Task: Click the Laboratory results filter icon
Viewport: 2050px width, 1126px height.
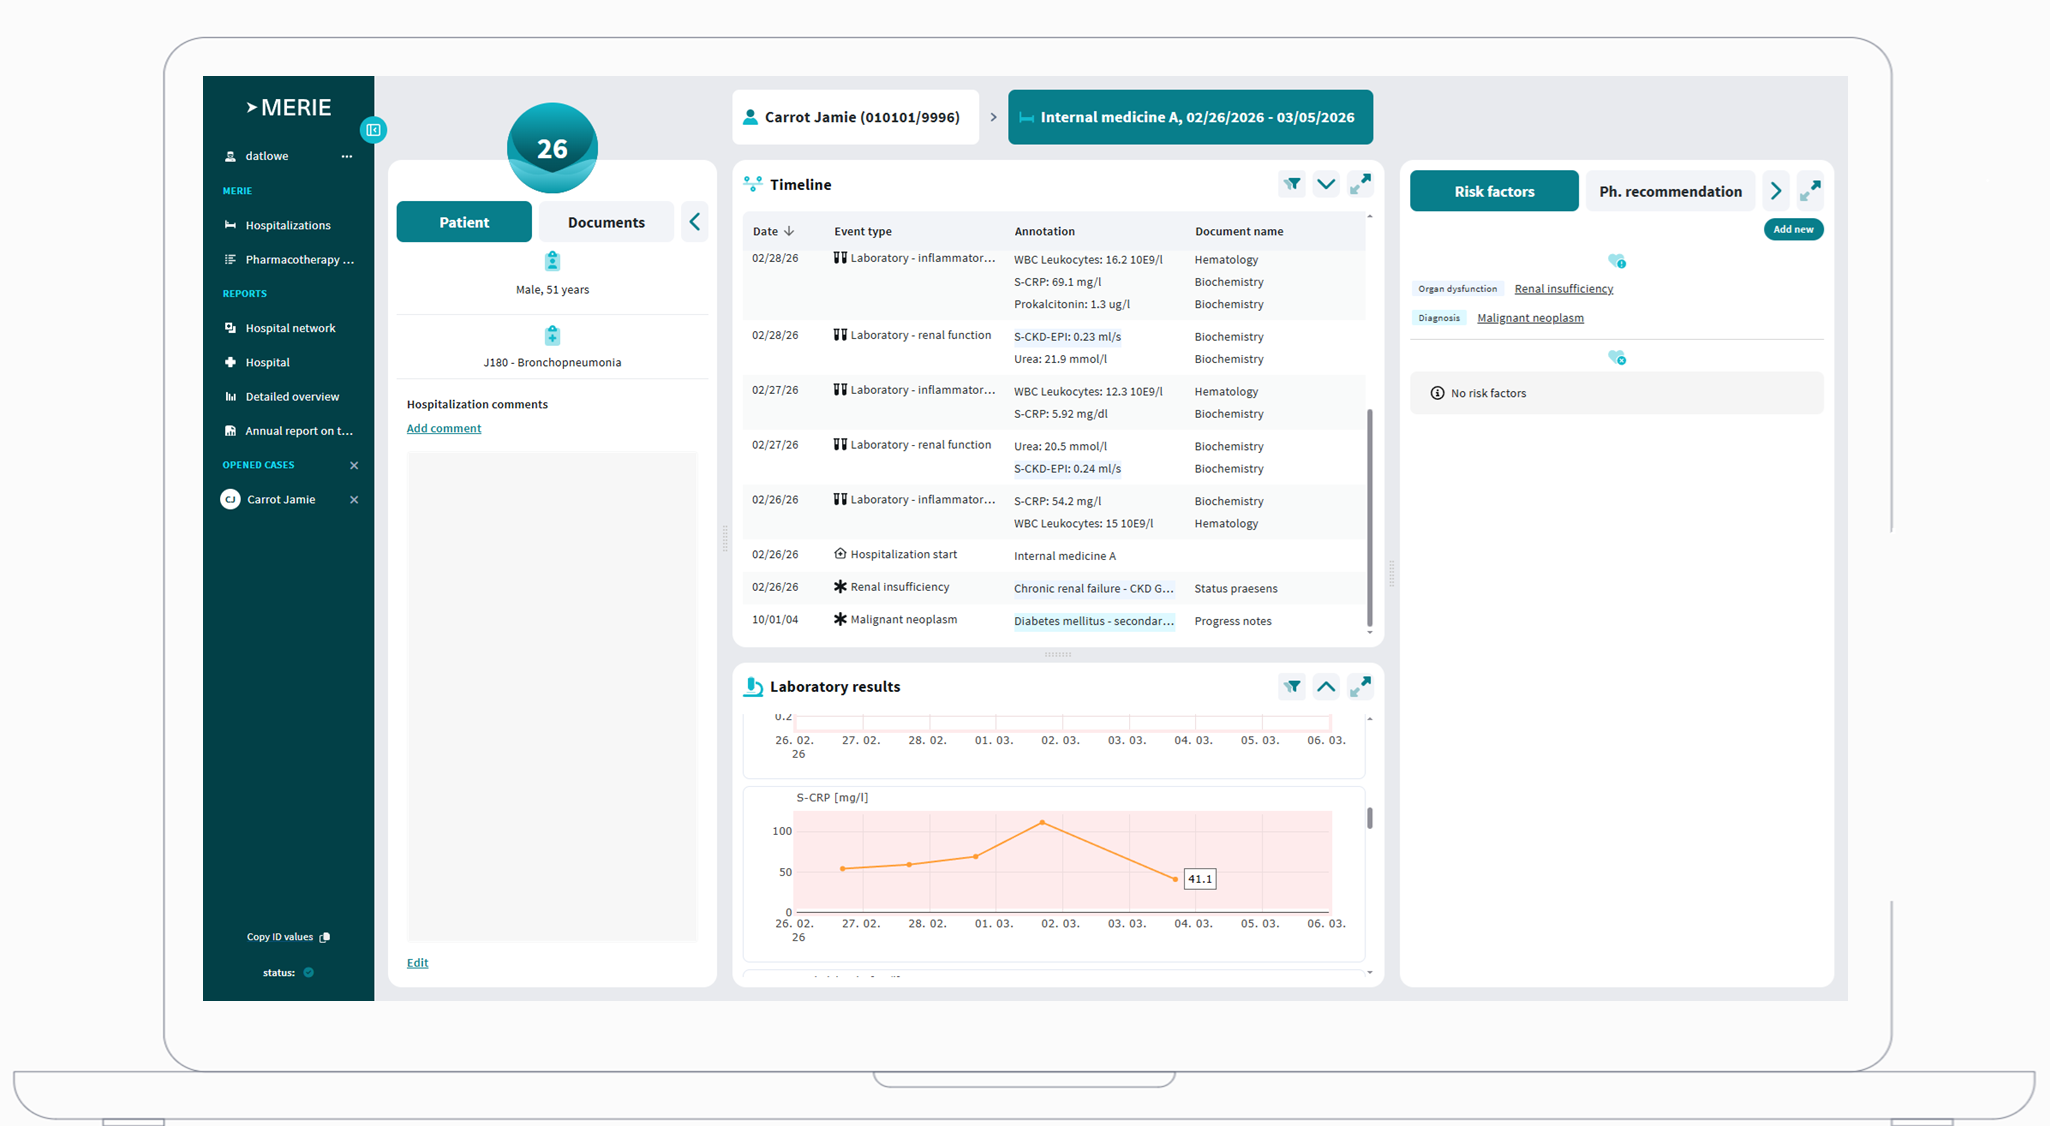Action: point(1292,687)
